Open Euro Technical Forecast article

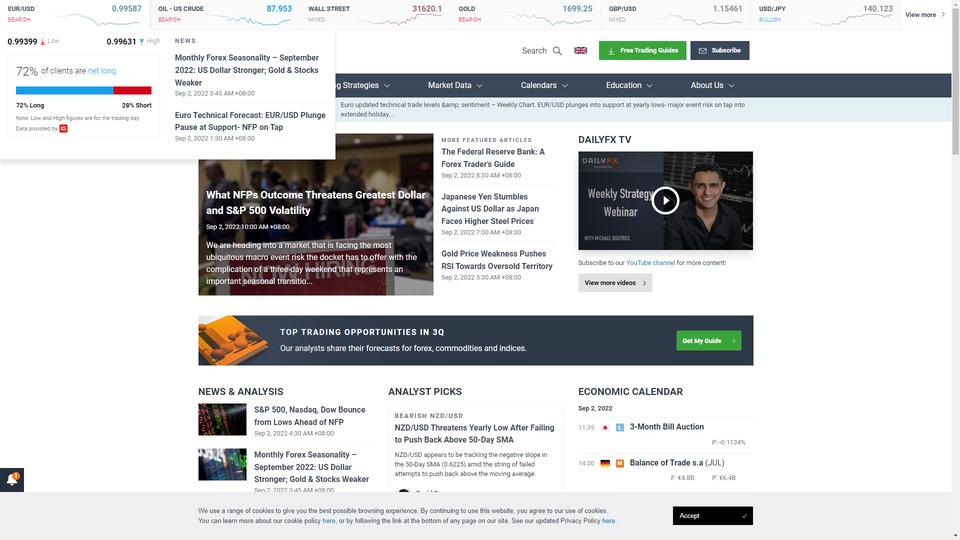(250, 121)
